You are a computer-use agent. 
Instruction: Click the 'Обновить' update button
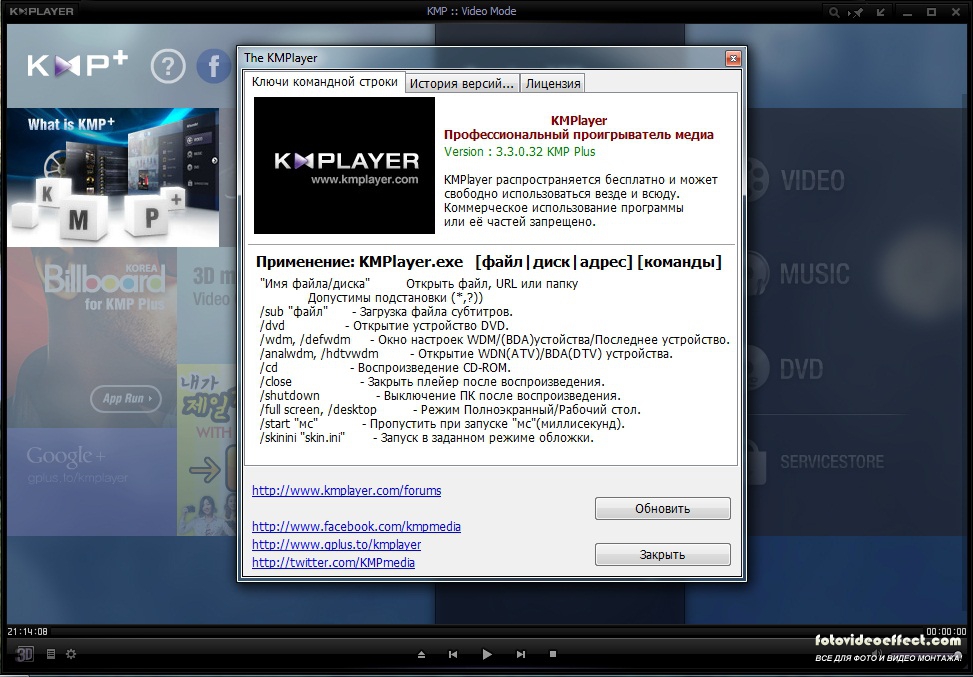663,508
